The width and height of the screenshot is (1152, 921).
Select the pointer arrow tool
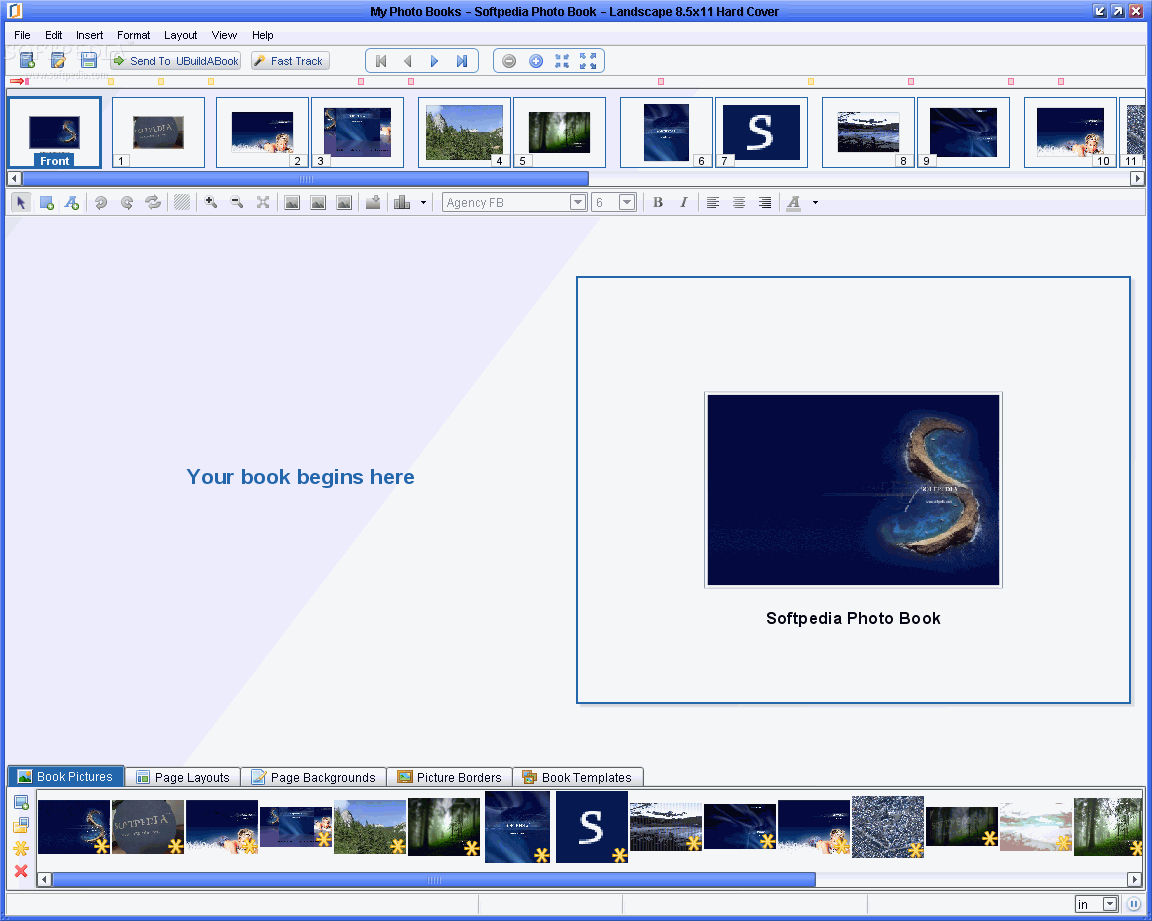[21, 203]
